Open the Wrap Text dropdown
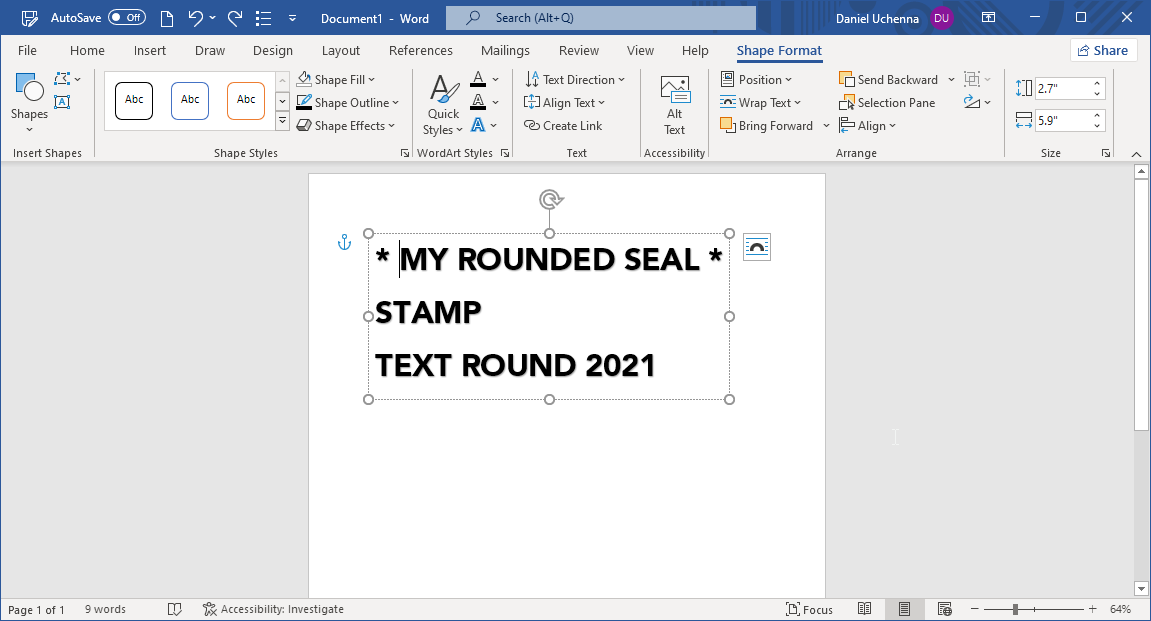 [x=763, y=102]
